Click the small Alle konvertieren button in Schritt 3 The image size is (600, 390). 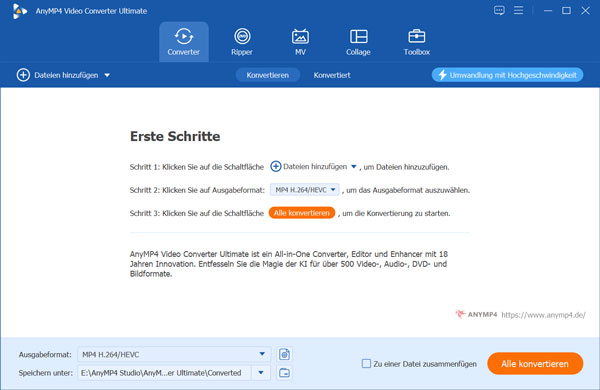(x=302, y=213)
